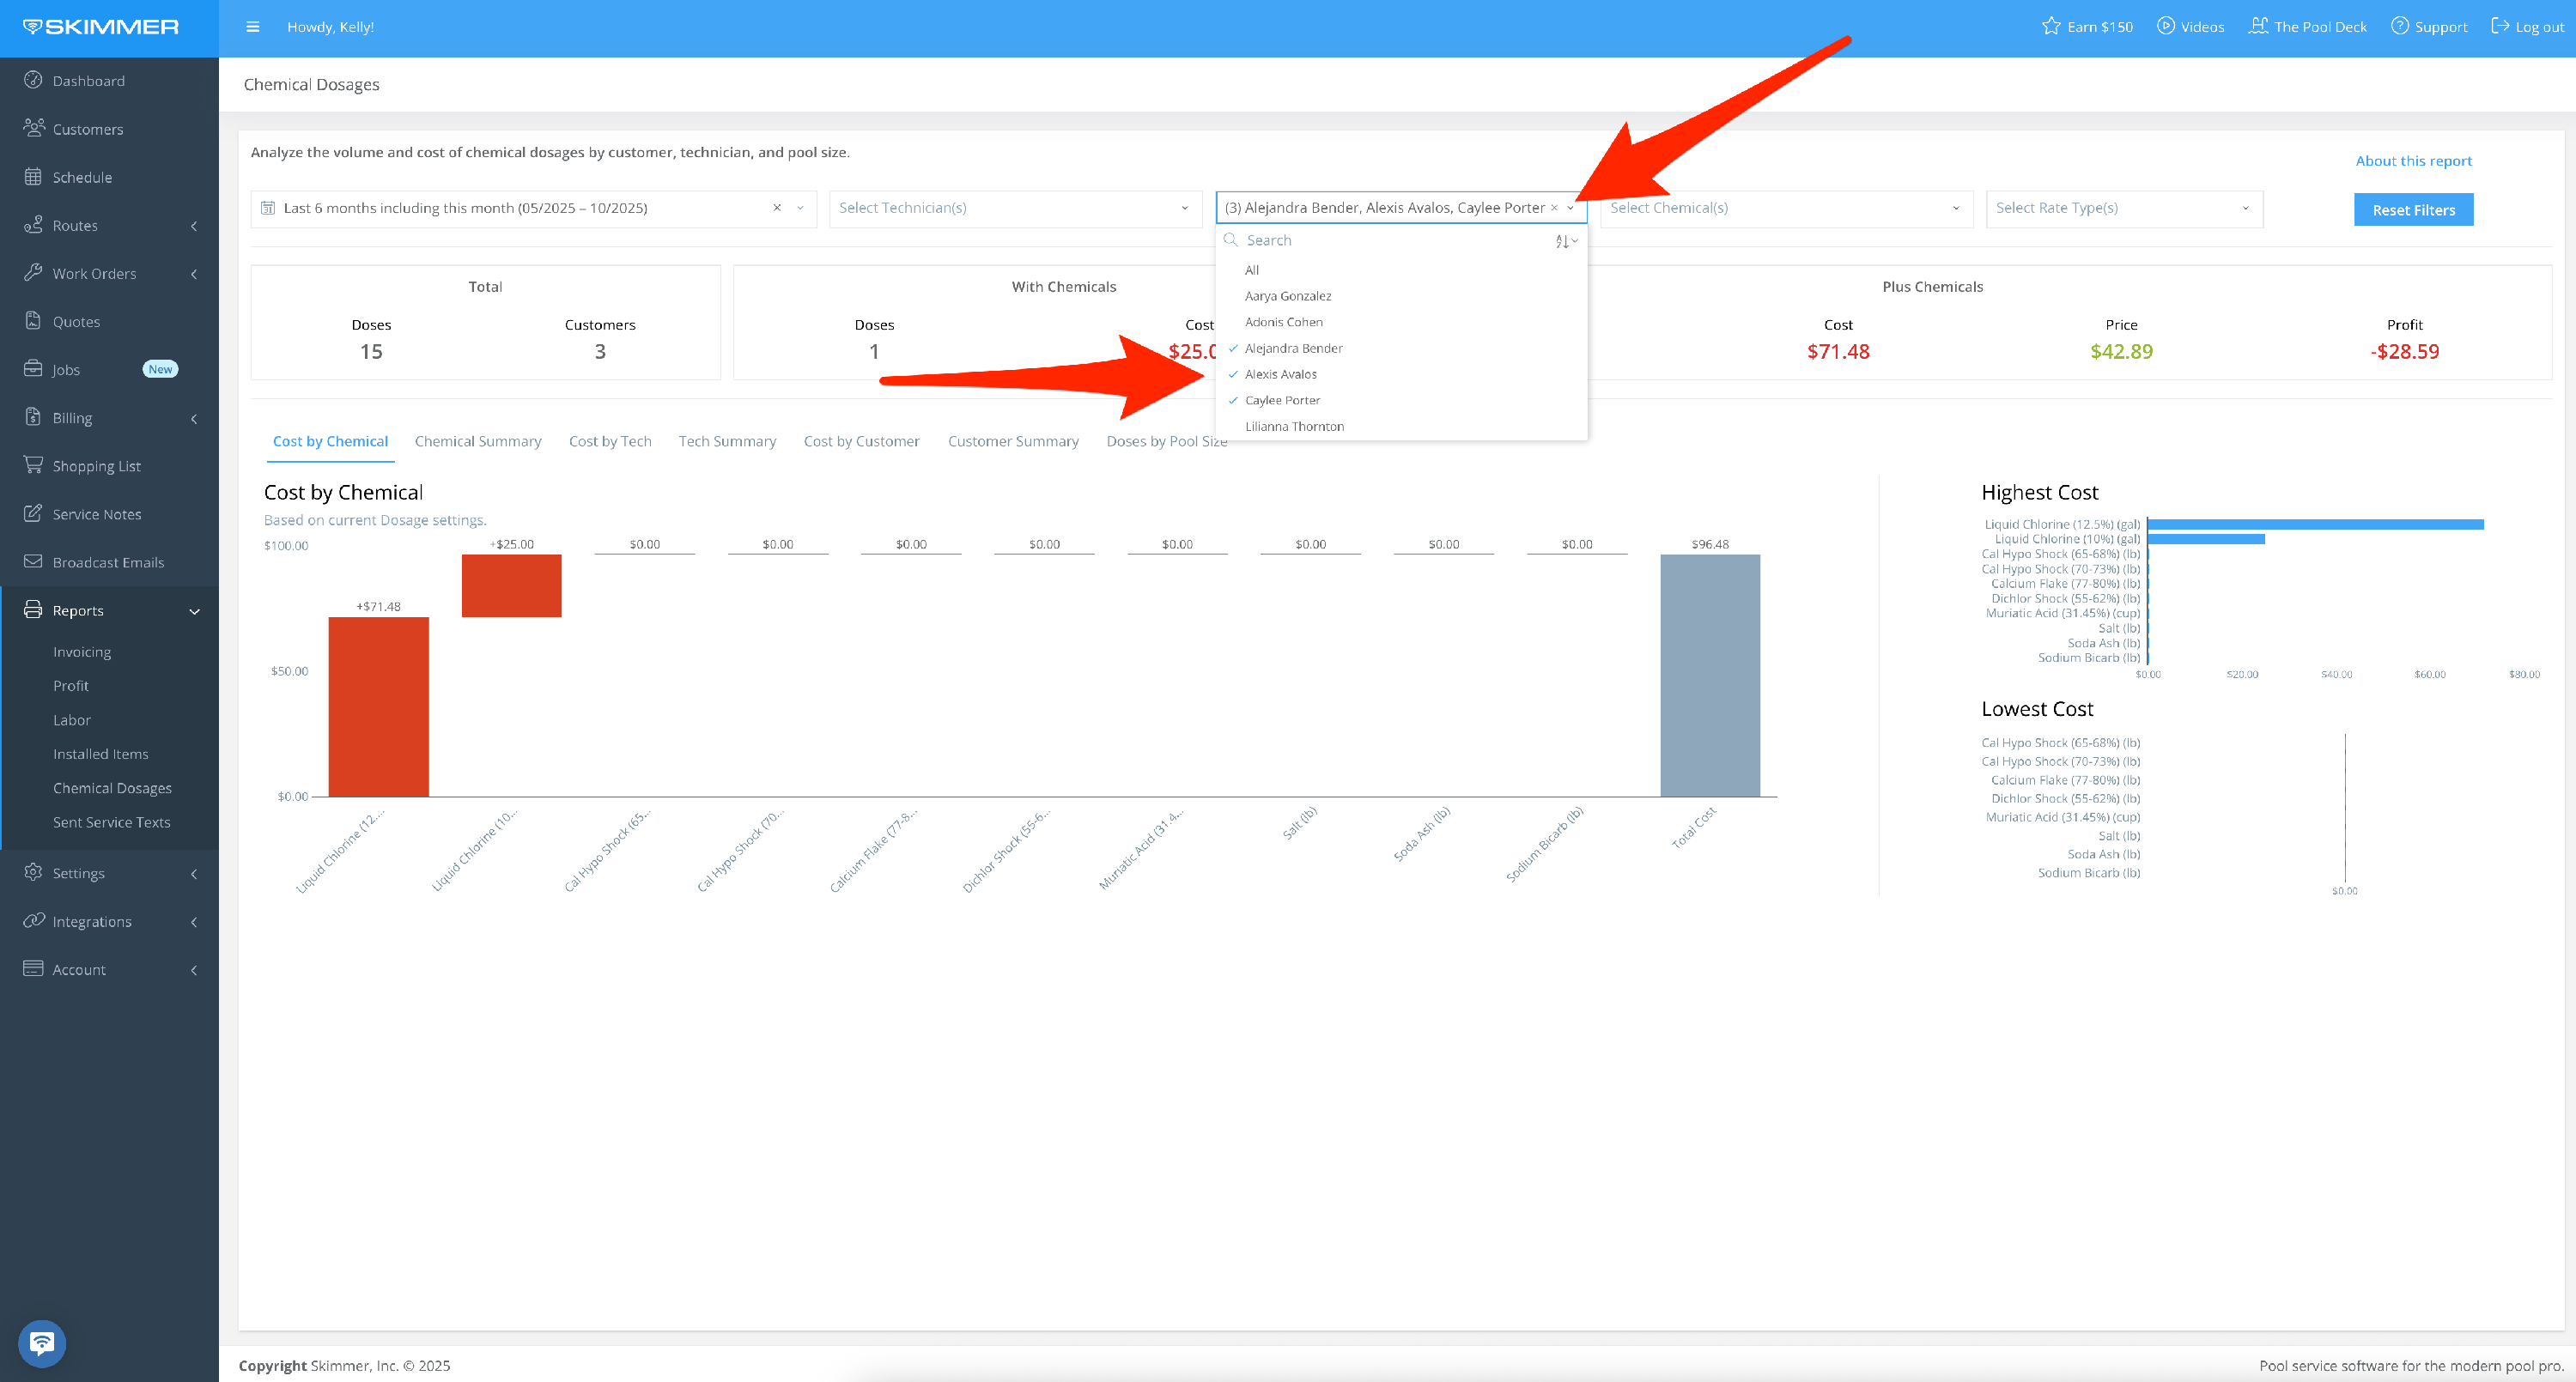The width and height of the screenshot is (2576, 1382).
Task: Uncheck Alejandra Bender in customer list
Action: [1293, 348]
